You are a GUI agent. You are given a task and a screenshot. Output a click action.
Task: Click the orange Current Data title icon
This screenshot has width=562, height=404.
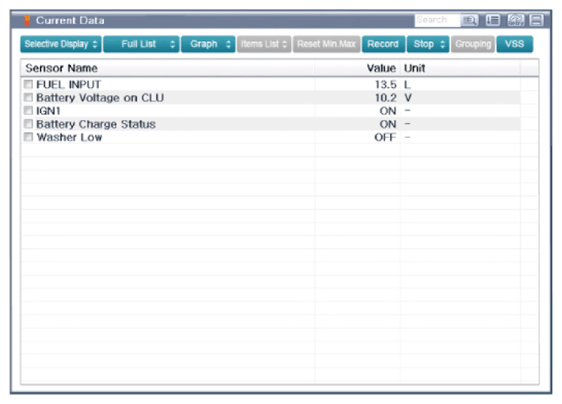27,21
